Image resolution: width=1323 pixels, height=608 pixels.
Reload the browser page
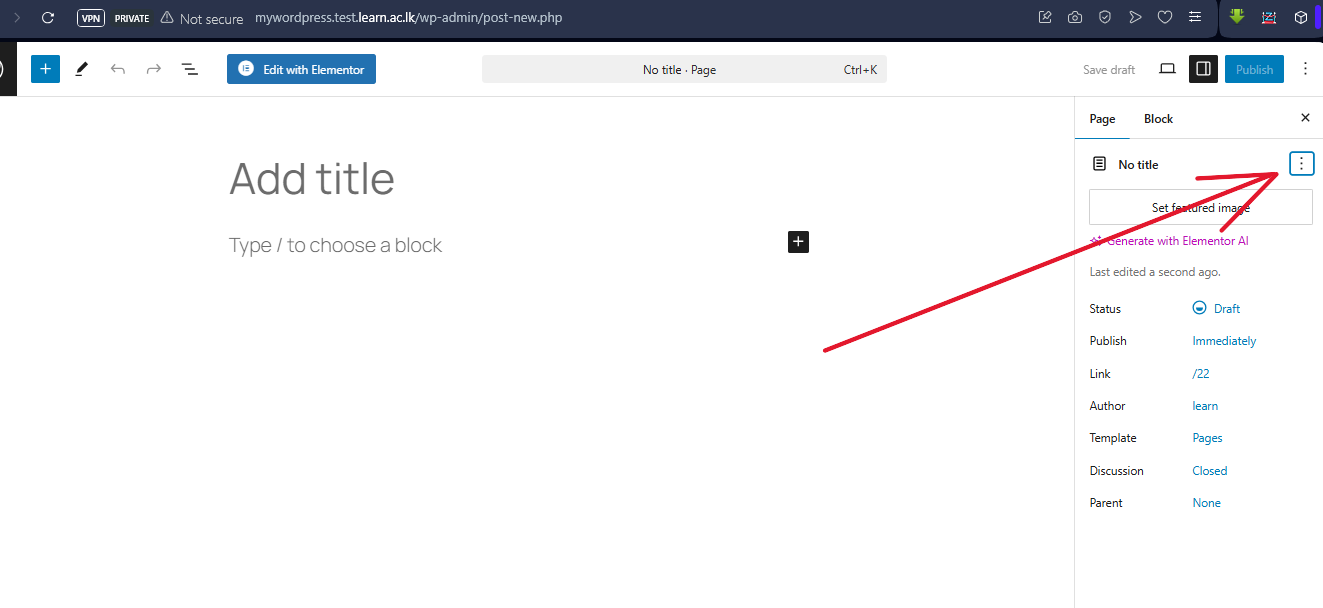[x=47, y=18]
